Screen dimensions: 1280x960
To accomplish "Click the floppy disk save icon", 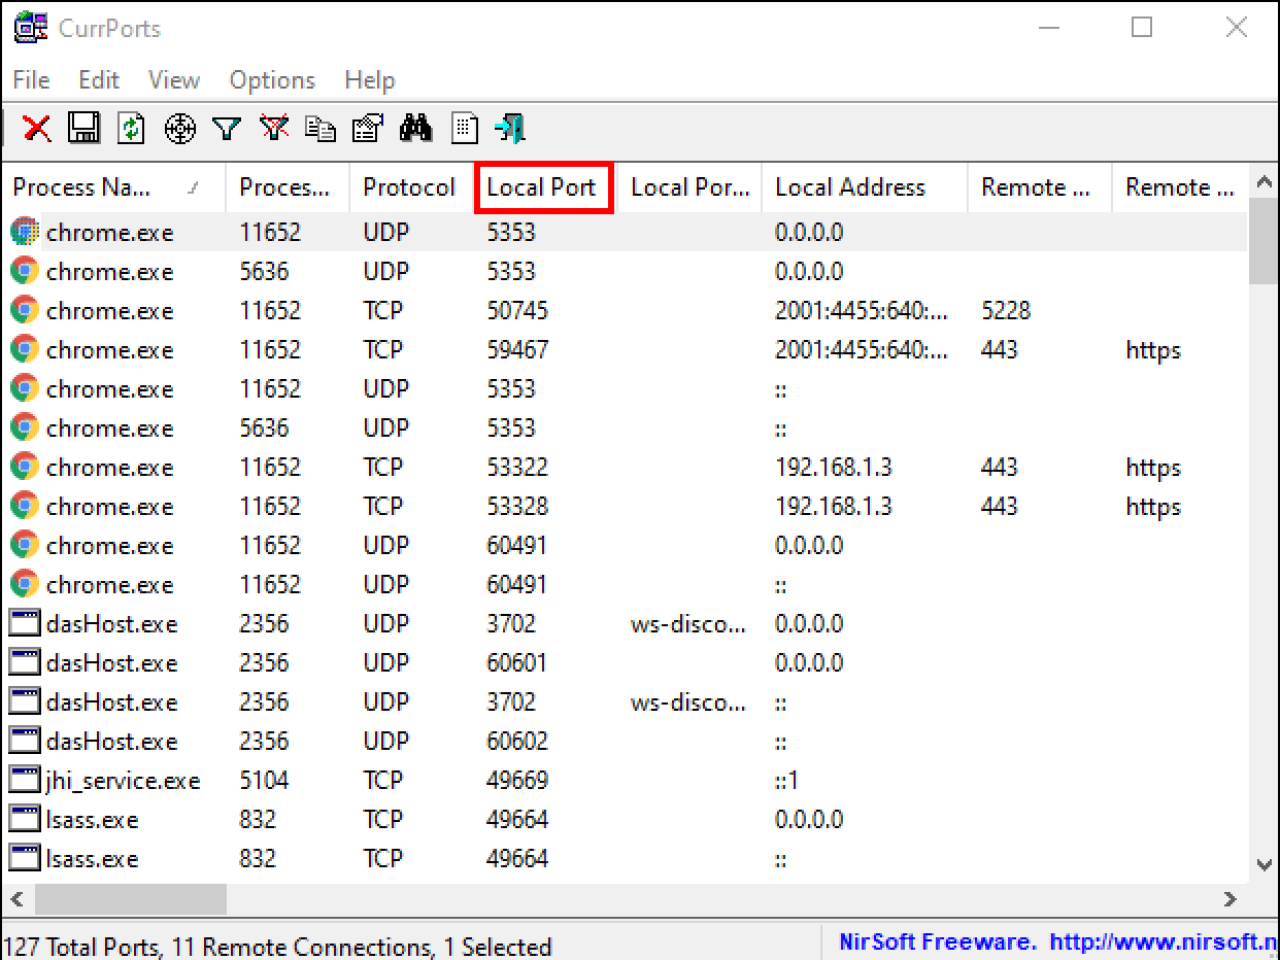I will coord(84,128).
